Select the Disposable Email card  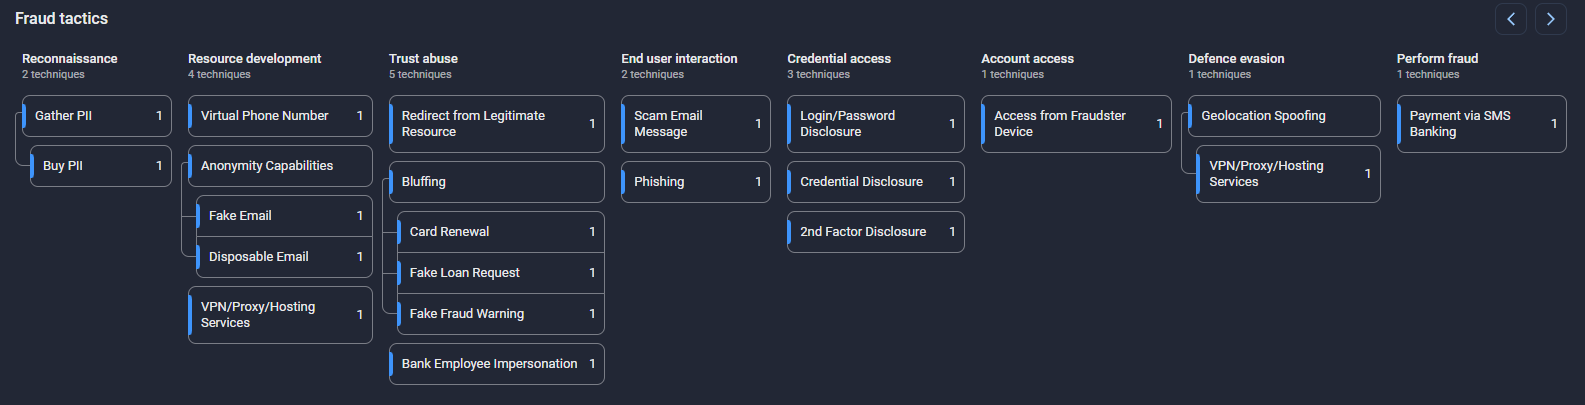tap(284, 257)
